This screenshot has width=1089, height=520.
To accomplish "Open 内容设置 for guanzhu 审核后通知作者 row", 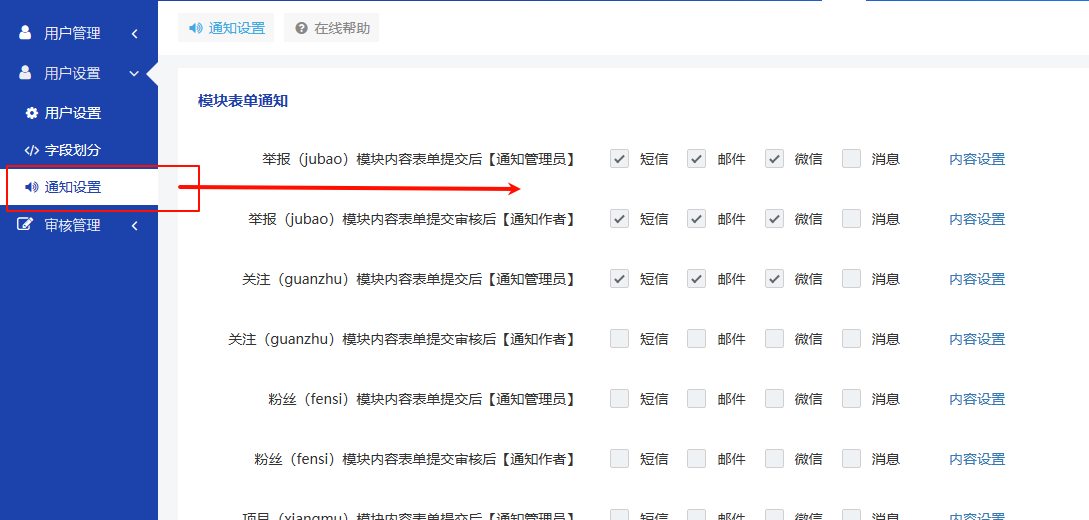I will coord(977,339).
